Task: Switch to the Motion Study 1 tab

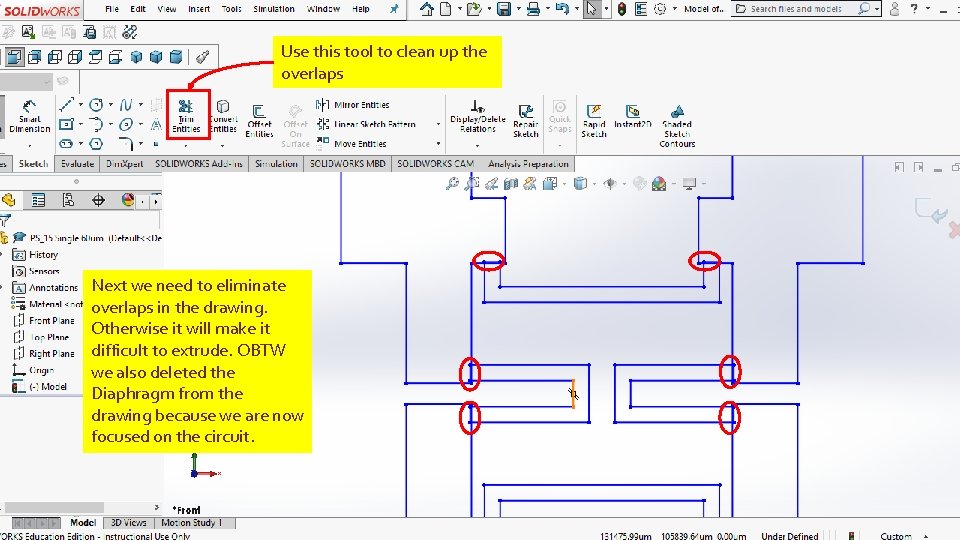Action: point(191,523)
